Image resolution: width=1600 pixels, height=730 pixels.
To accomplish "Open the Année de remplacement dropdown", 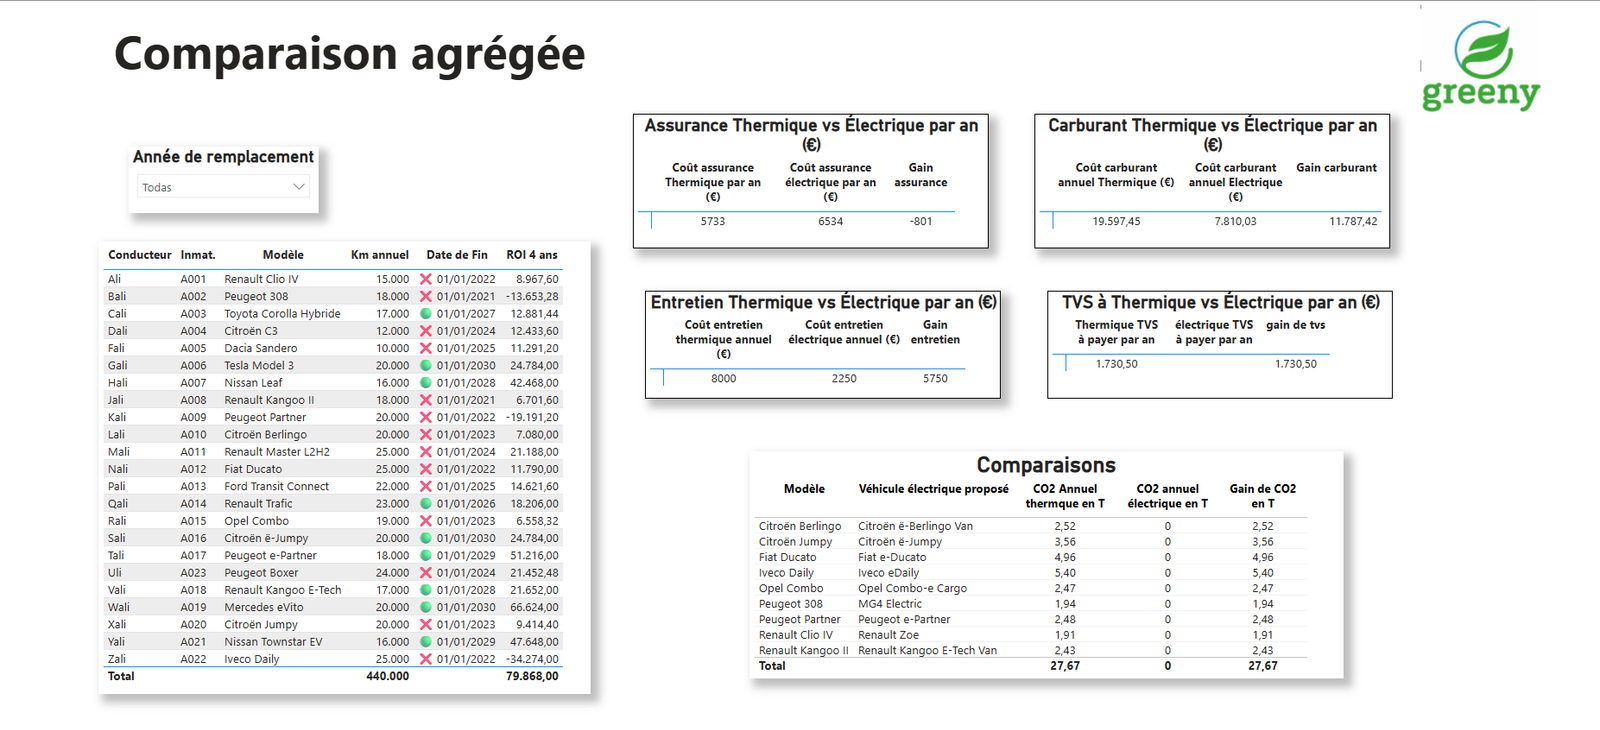I will [x=223, y=187].
